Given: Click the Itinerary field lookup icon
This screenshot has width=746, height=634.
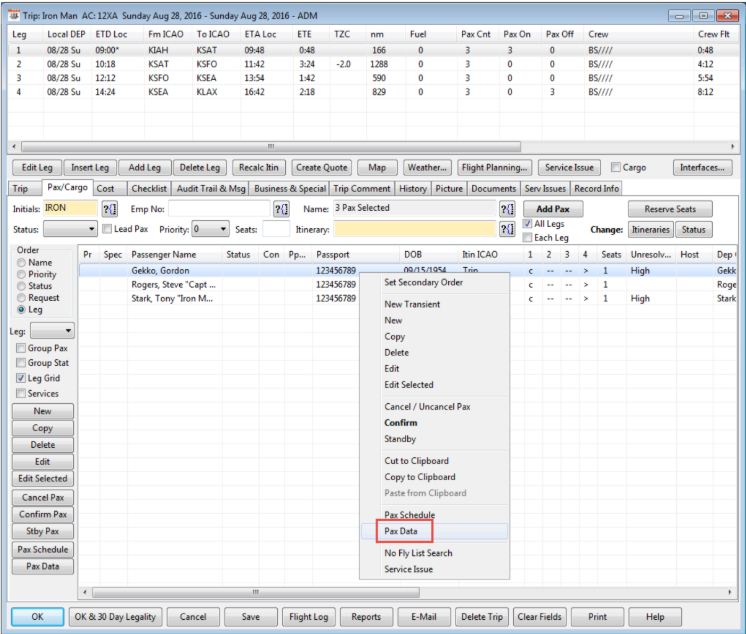Looking at the screenshot, I should coord(507,230).
